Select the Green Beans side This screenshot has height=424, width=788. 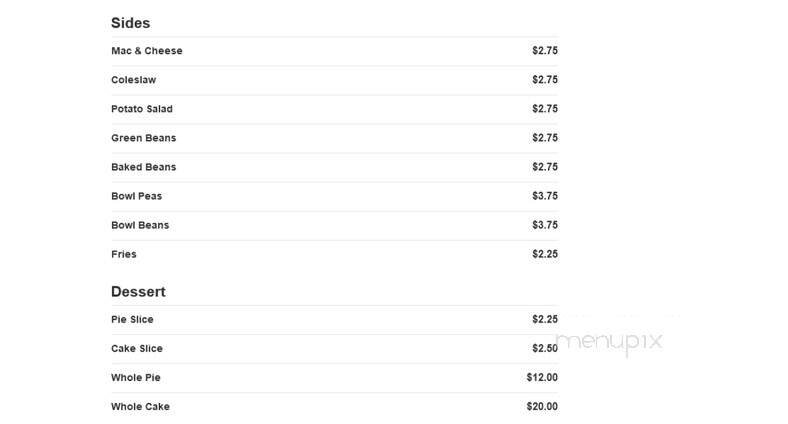click(143, 138)
